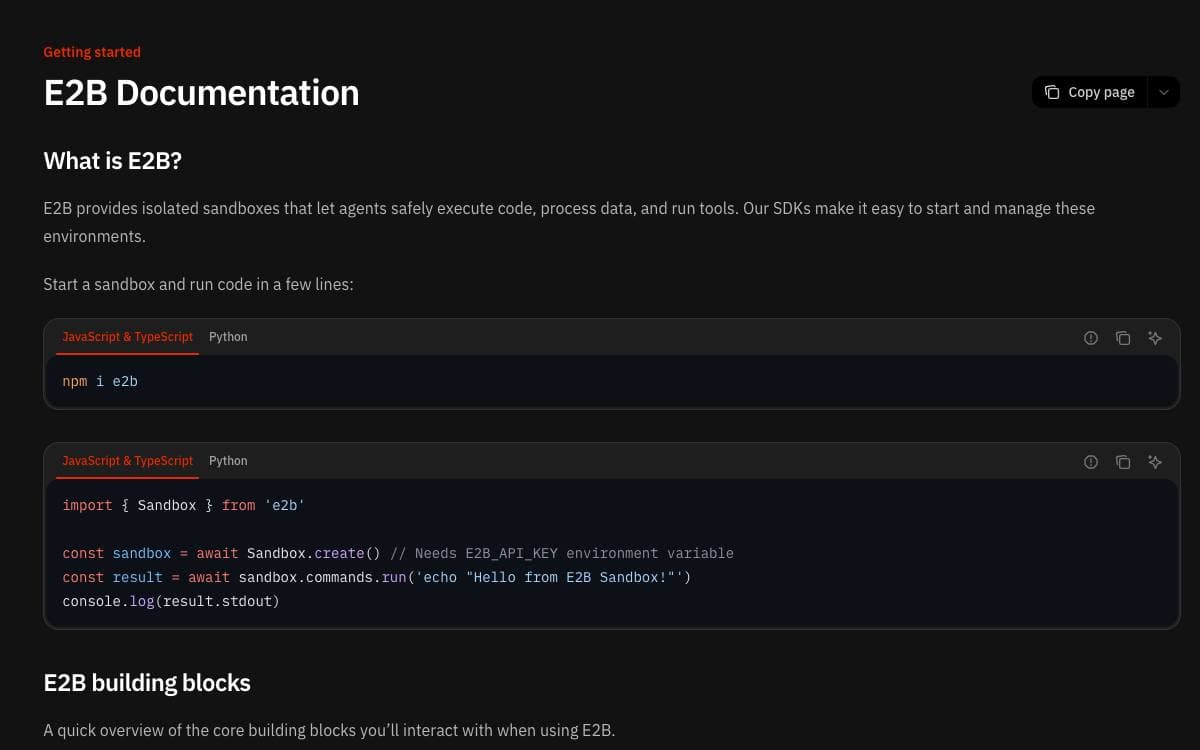Viewport: 1200px width, 750px height.
Task: Select JavaScript & TypeScript tab above npm i e2b
Action: tap(127, 337)
